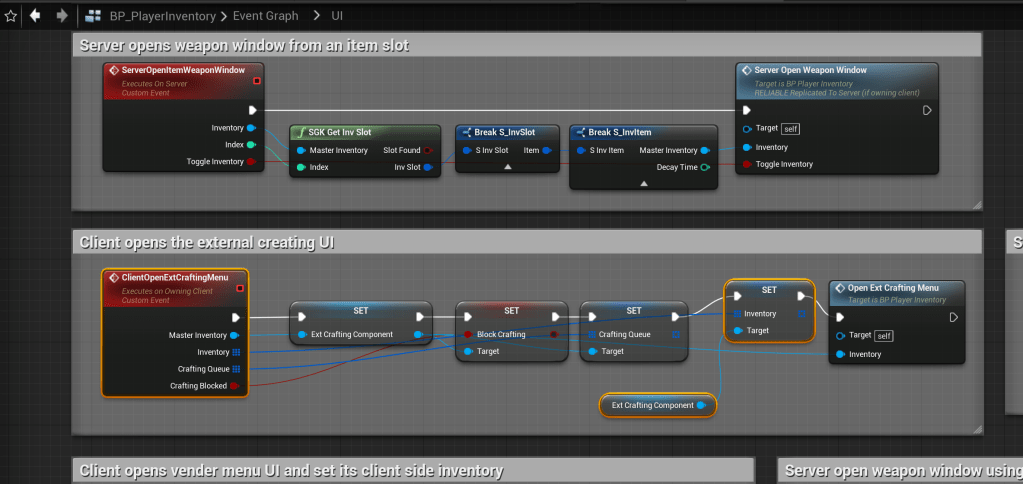Image resolution: width=1023 pixels, height=484 pixels.
Task: Expand the Break S_InvSlot node
Action: (x=508, y=167)
